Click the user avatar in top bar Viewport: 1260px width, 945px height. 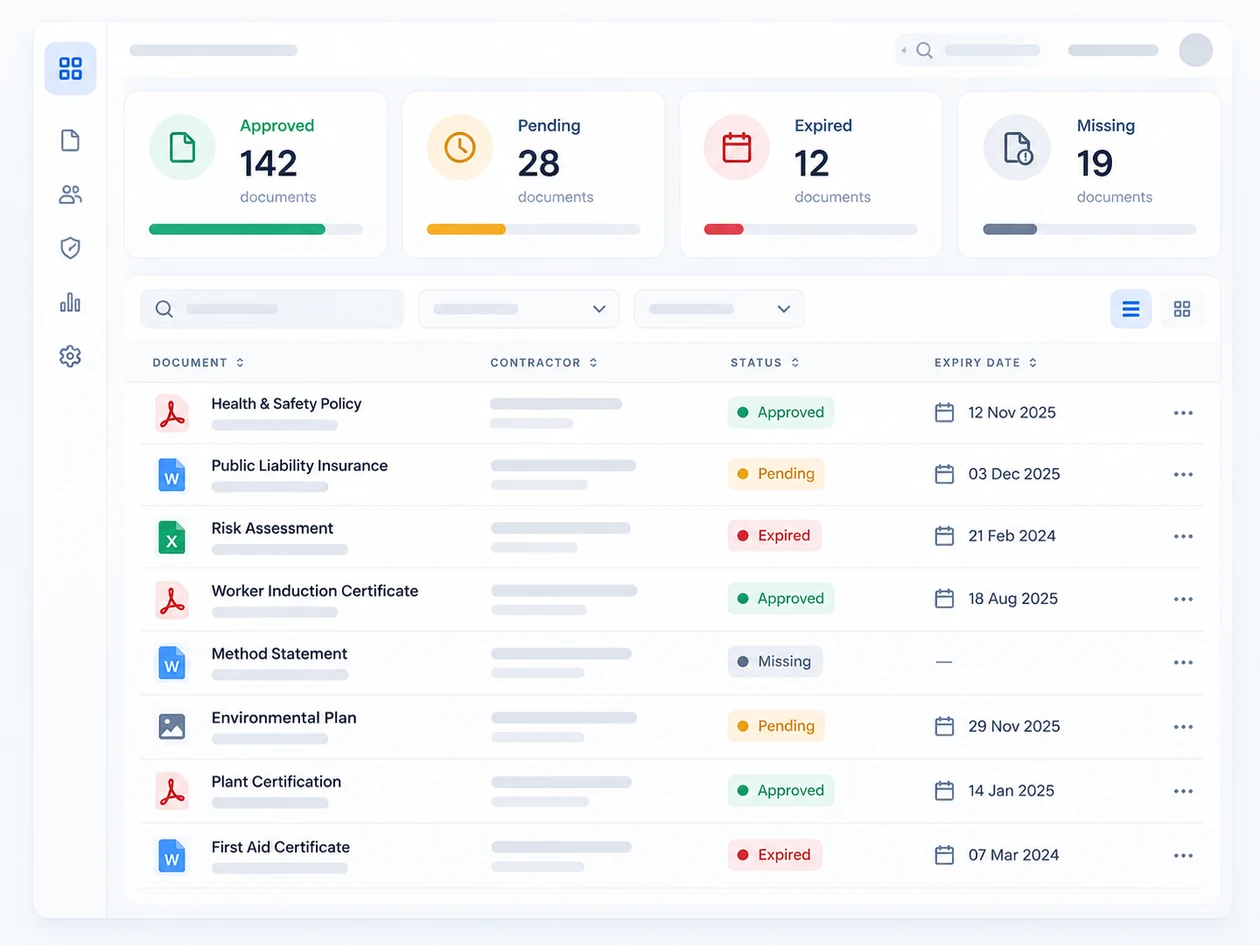click(1195, 50)
